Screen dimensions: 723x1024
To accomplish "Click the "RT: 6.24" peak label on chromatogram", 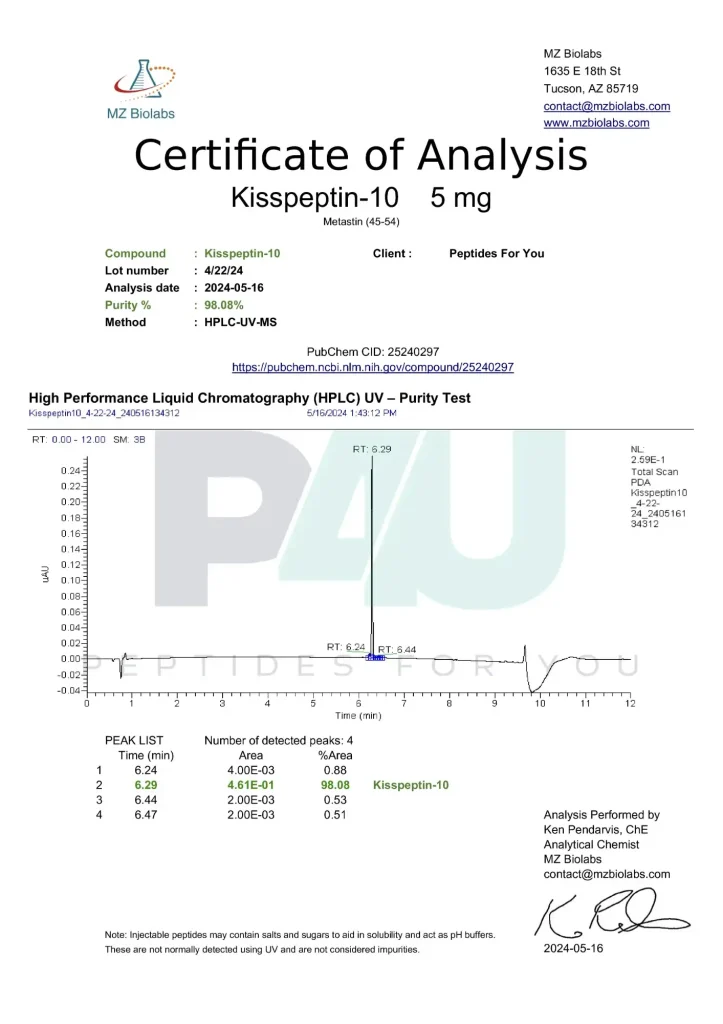I will 345,647.
